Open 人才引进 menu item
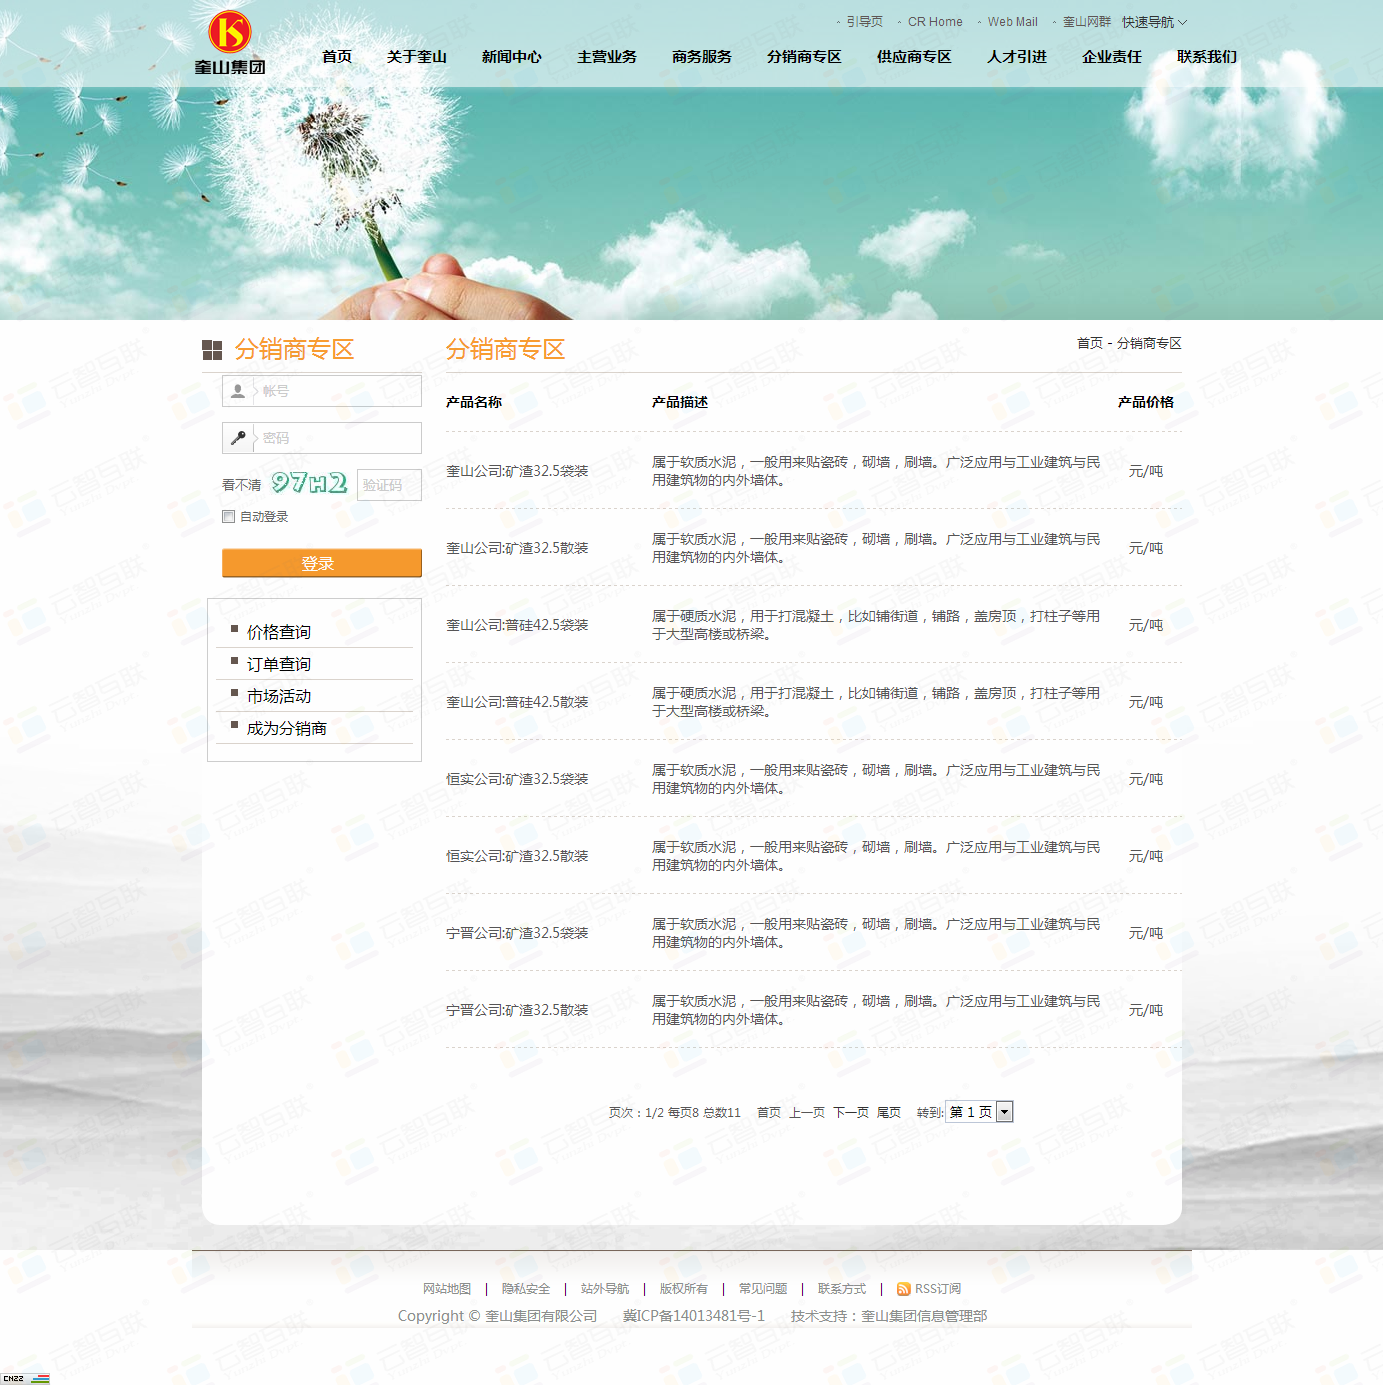The width and height of the screenshot is (1383, 1385). (1017, 57)
